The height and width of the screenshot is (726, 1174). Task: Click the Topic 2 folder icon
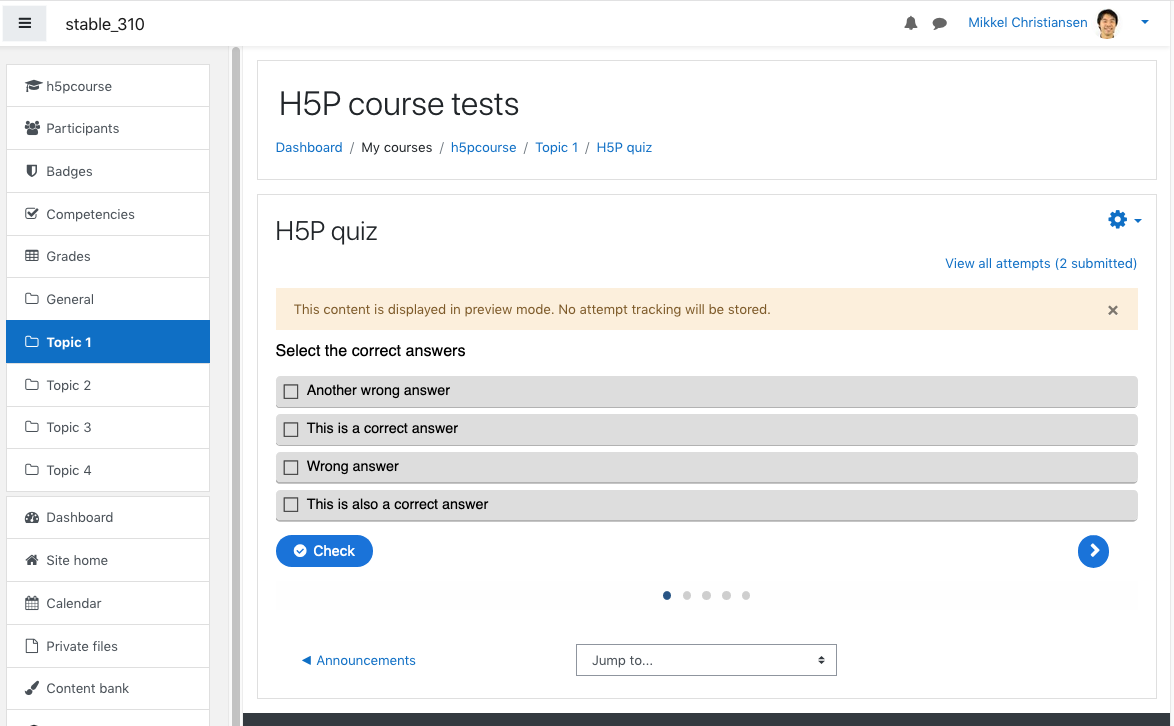click(x=31, y=385)
